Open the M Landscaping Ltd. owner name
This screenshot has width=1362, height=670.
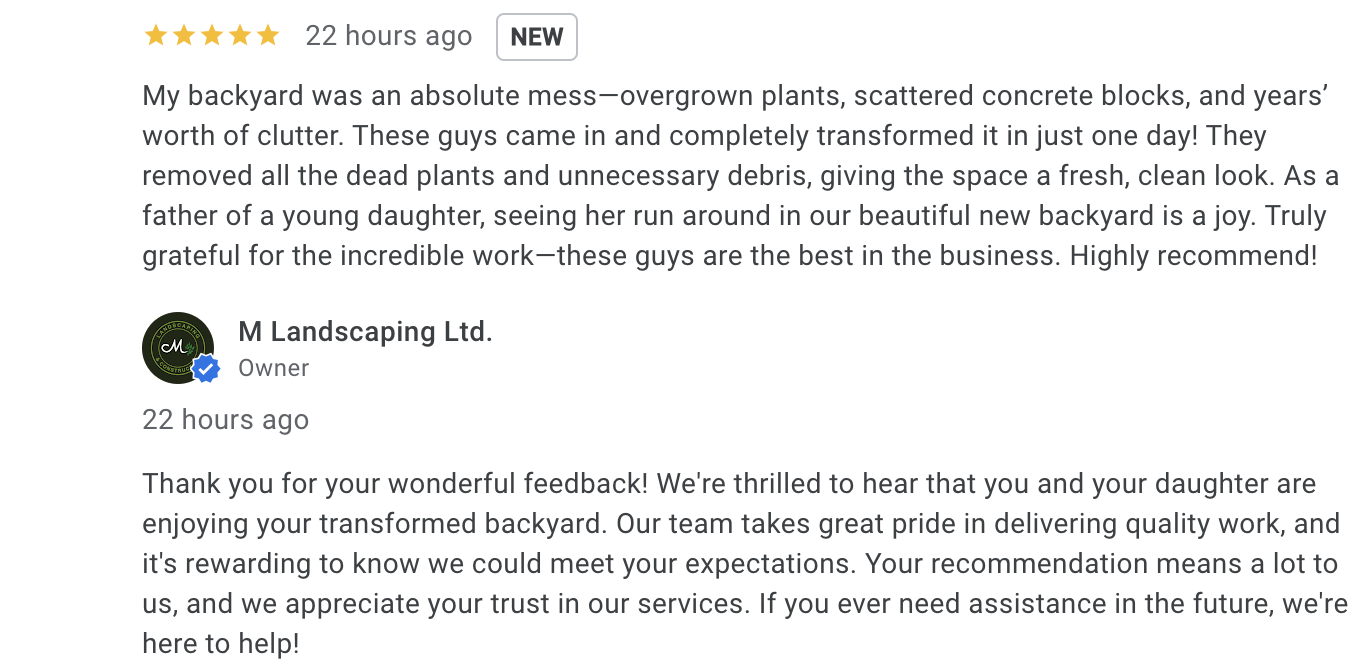point(365,331)
